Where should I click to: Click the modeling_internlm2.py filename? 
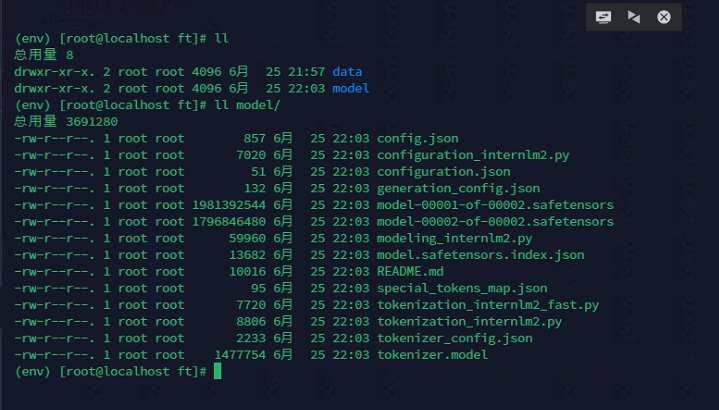[454, 238]
